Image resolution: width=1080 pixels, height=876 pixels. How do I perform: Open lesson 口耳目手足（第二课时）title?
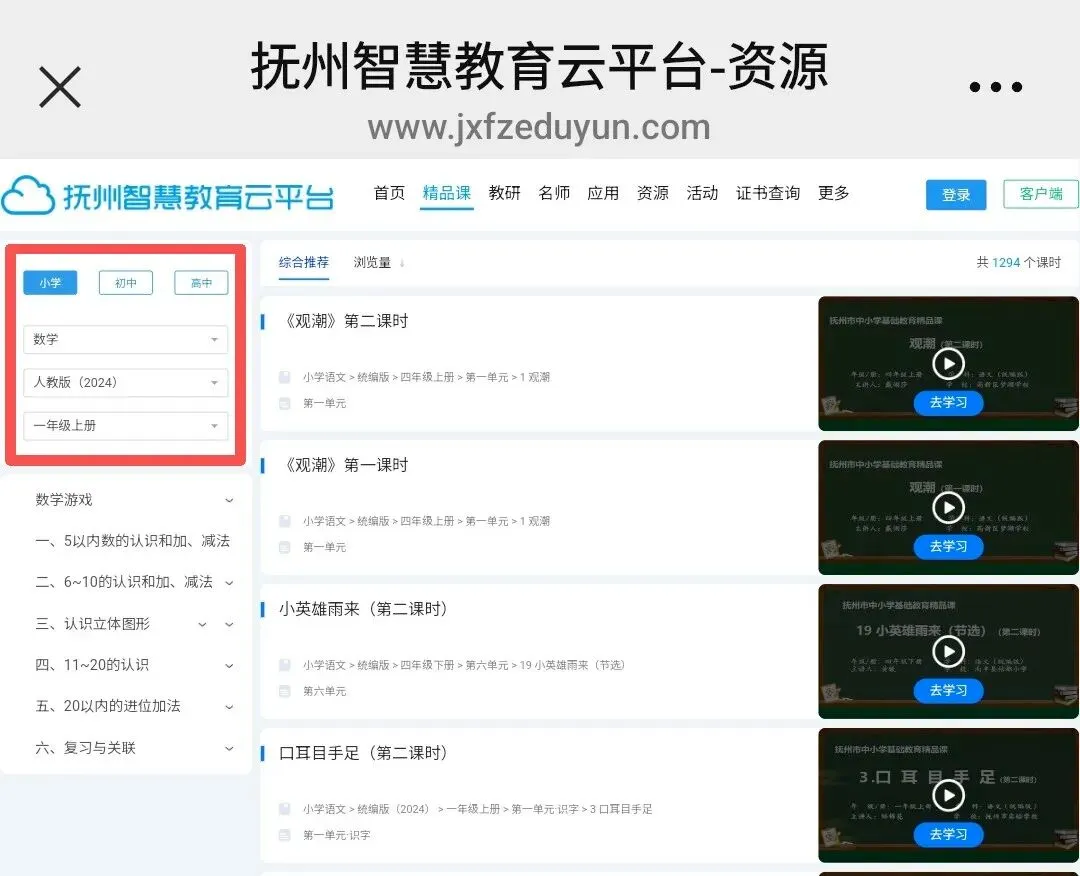coord(364,753)
